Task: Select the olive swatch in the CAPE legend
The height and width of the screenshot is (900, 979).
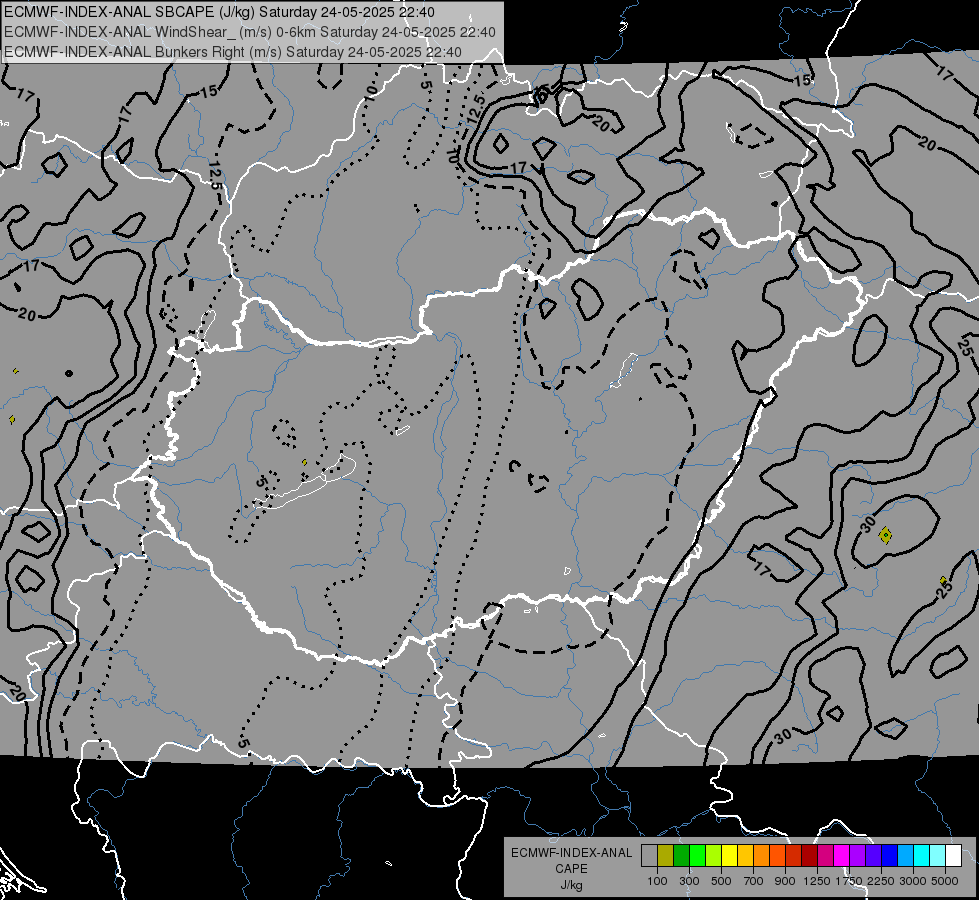Action: [666, 856]
